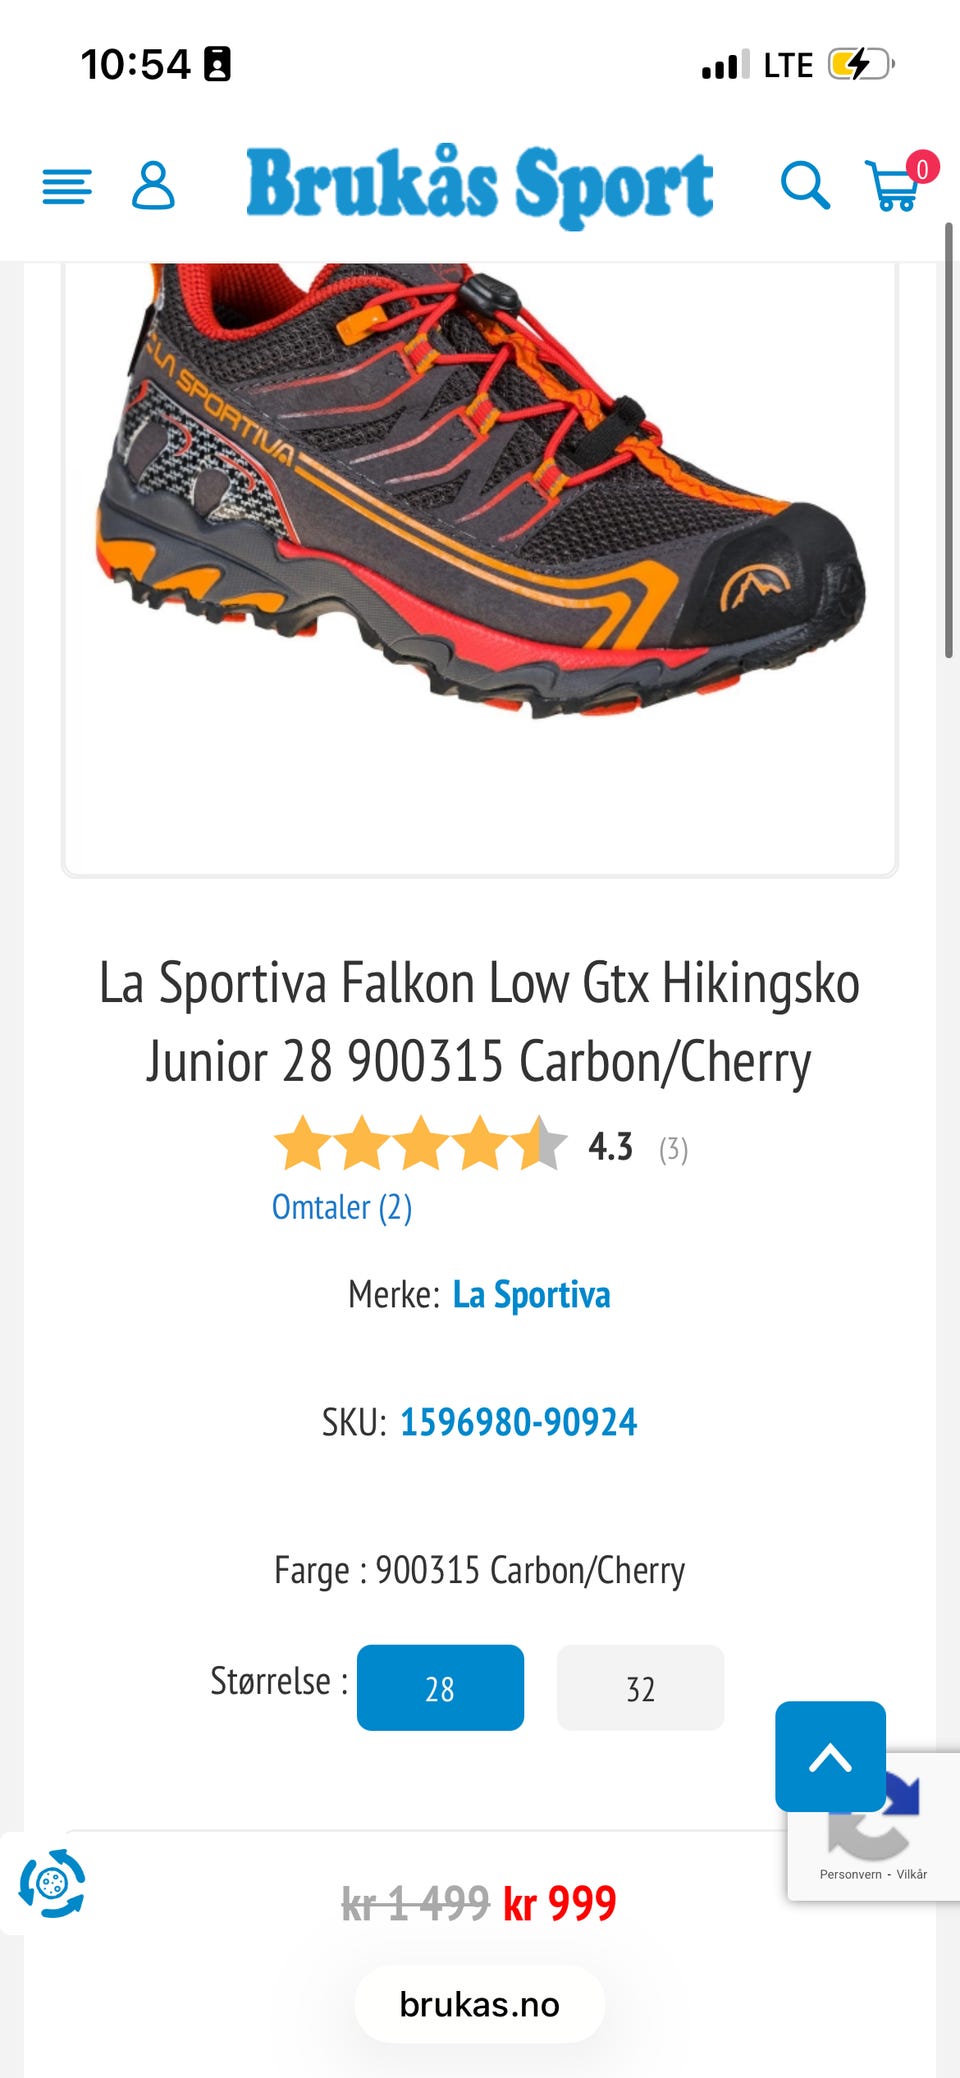Open the cookie settings icon
Image resolution: width=960 pixels, height=2078 pixels.
[x=52, y=1883]
